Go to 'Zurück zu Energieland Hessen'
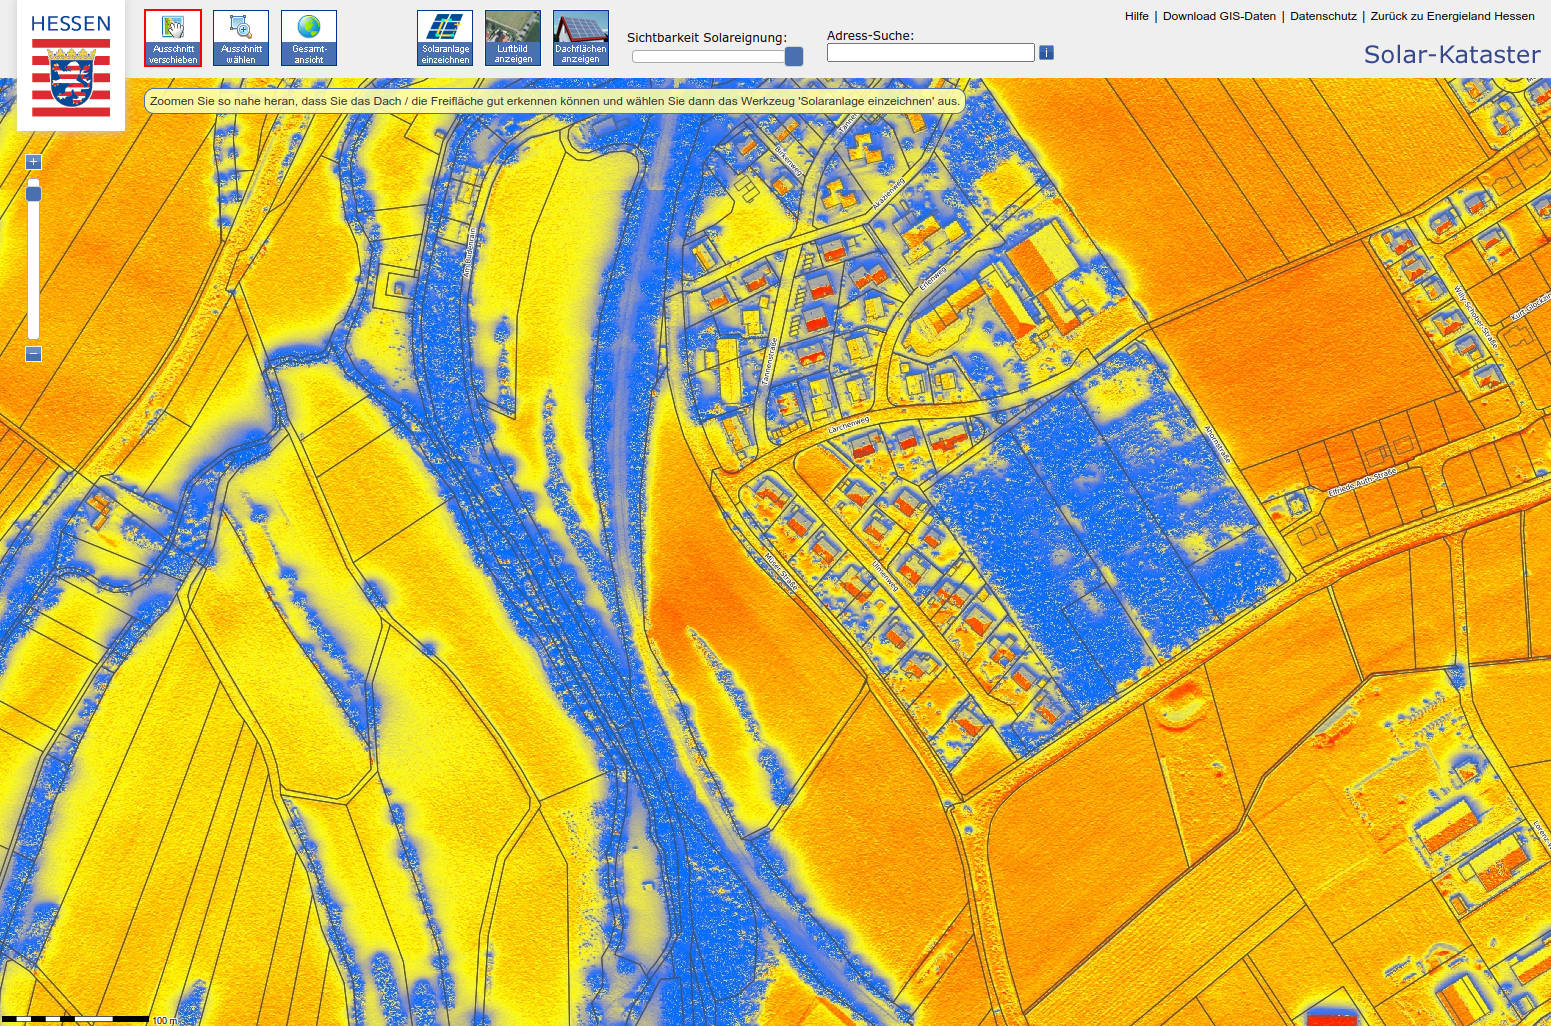1551x1026 pixels. click(x=1452, y=16)
